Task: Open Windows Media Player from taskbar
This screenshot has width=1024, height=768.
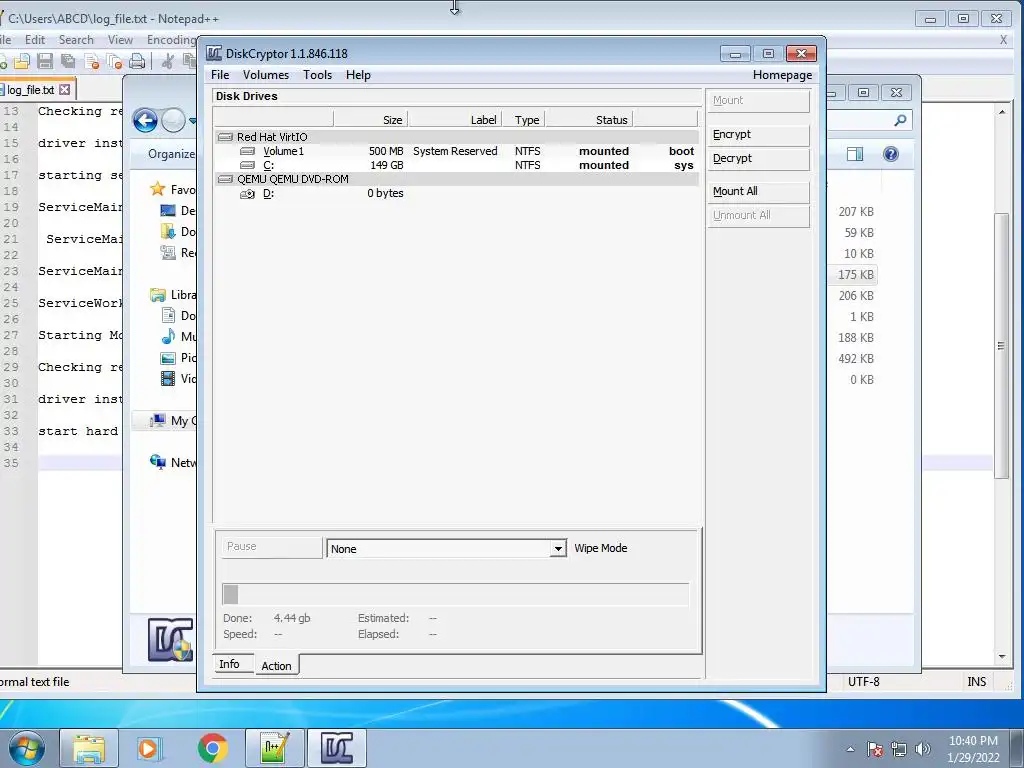Action: 150,748
